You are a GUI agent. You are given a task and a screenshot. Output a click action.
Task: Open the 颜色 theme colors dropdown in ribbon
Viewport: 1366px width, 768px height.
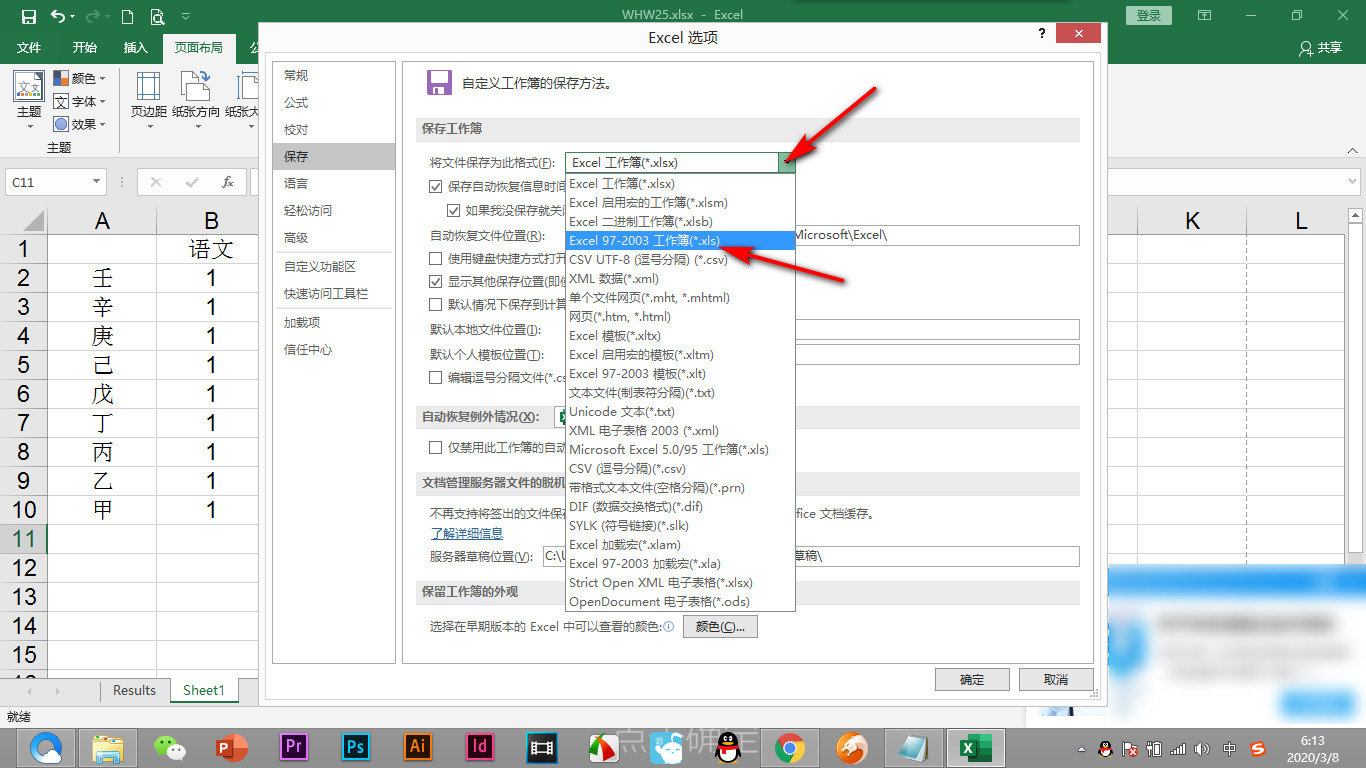pos(79,78)
